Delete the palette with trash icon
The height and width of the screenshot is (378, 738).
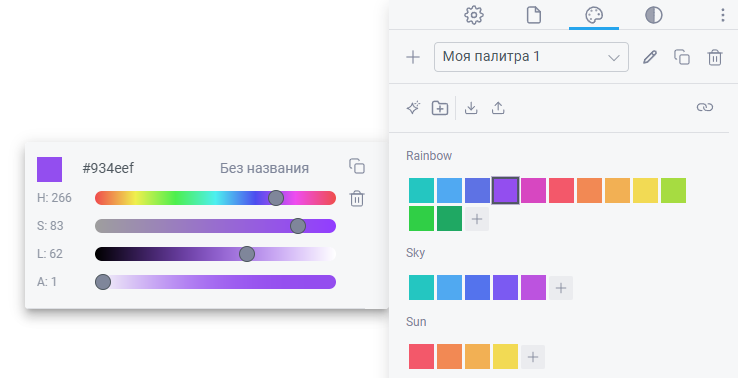click(714, 57)
